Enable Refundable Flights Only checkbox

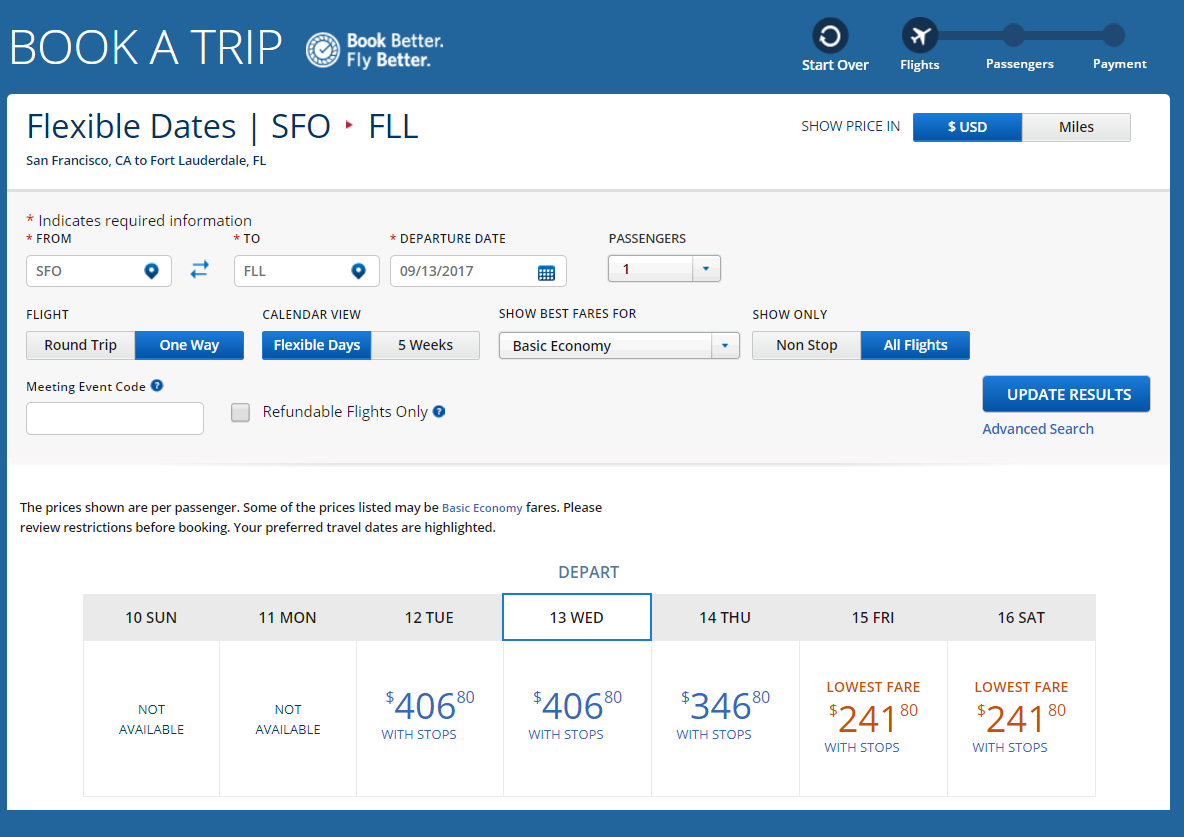coord(240,412)
